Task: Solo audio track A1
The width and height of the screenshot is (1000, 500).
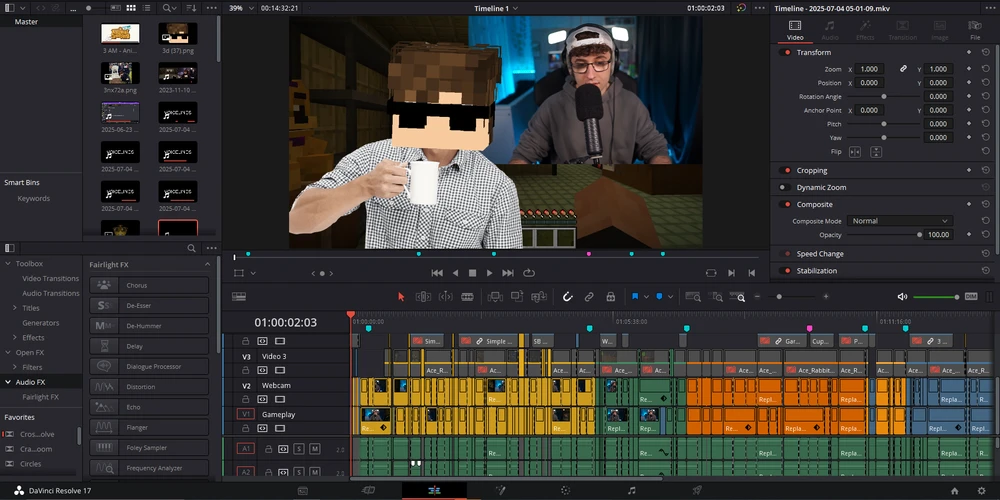Action: coord(298,449)
